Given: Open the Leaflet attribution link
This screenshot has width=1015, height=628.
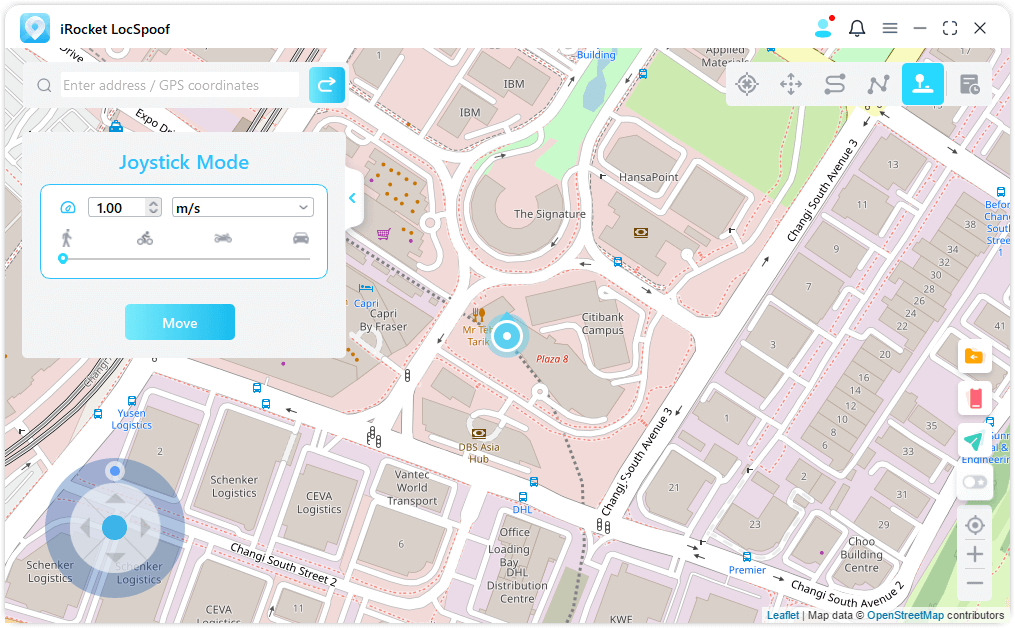Looking at the screenshot, I should [783, 615].
